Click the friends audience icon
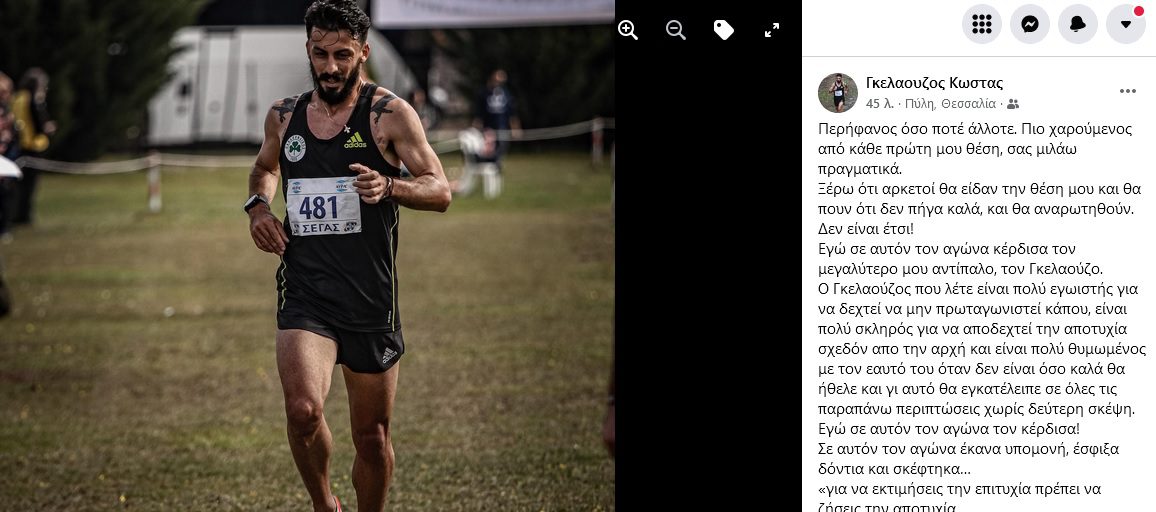 (1014, 104)
